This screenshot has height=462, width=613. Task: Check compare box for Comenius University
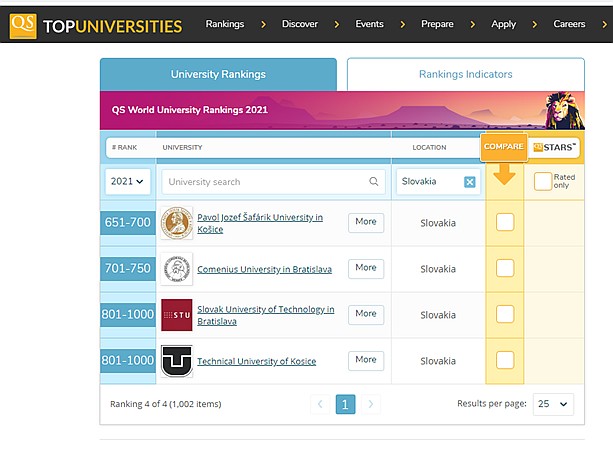point(505,268)
